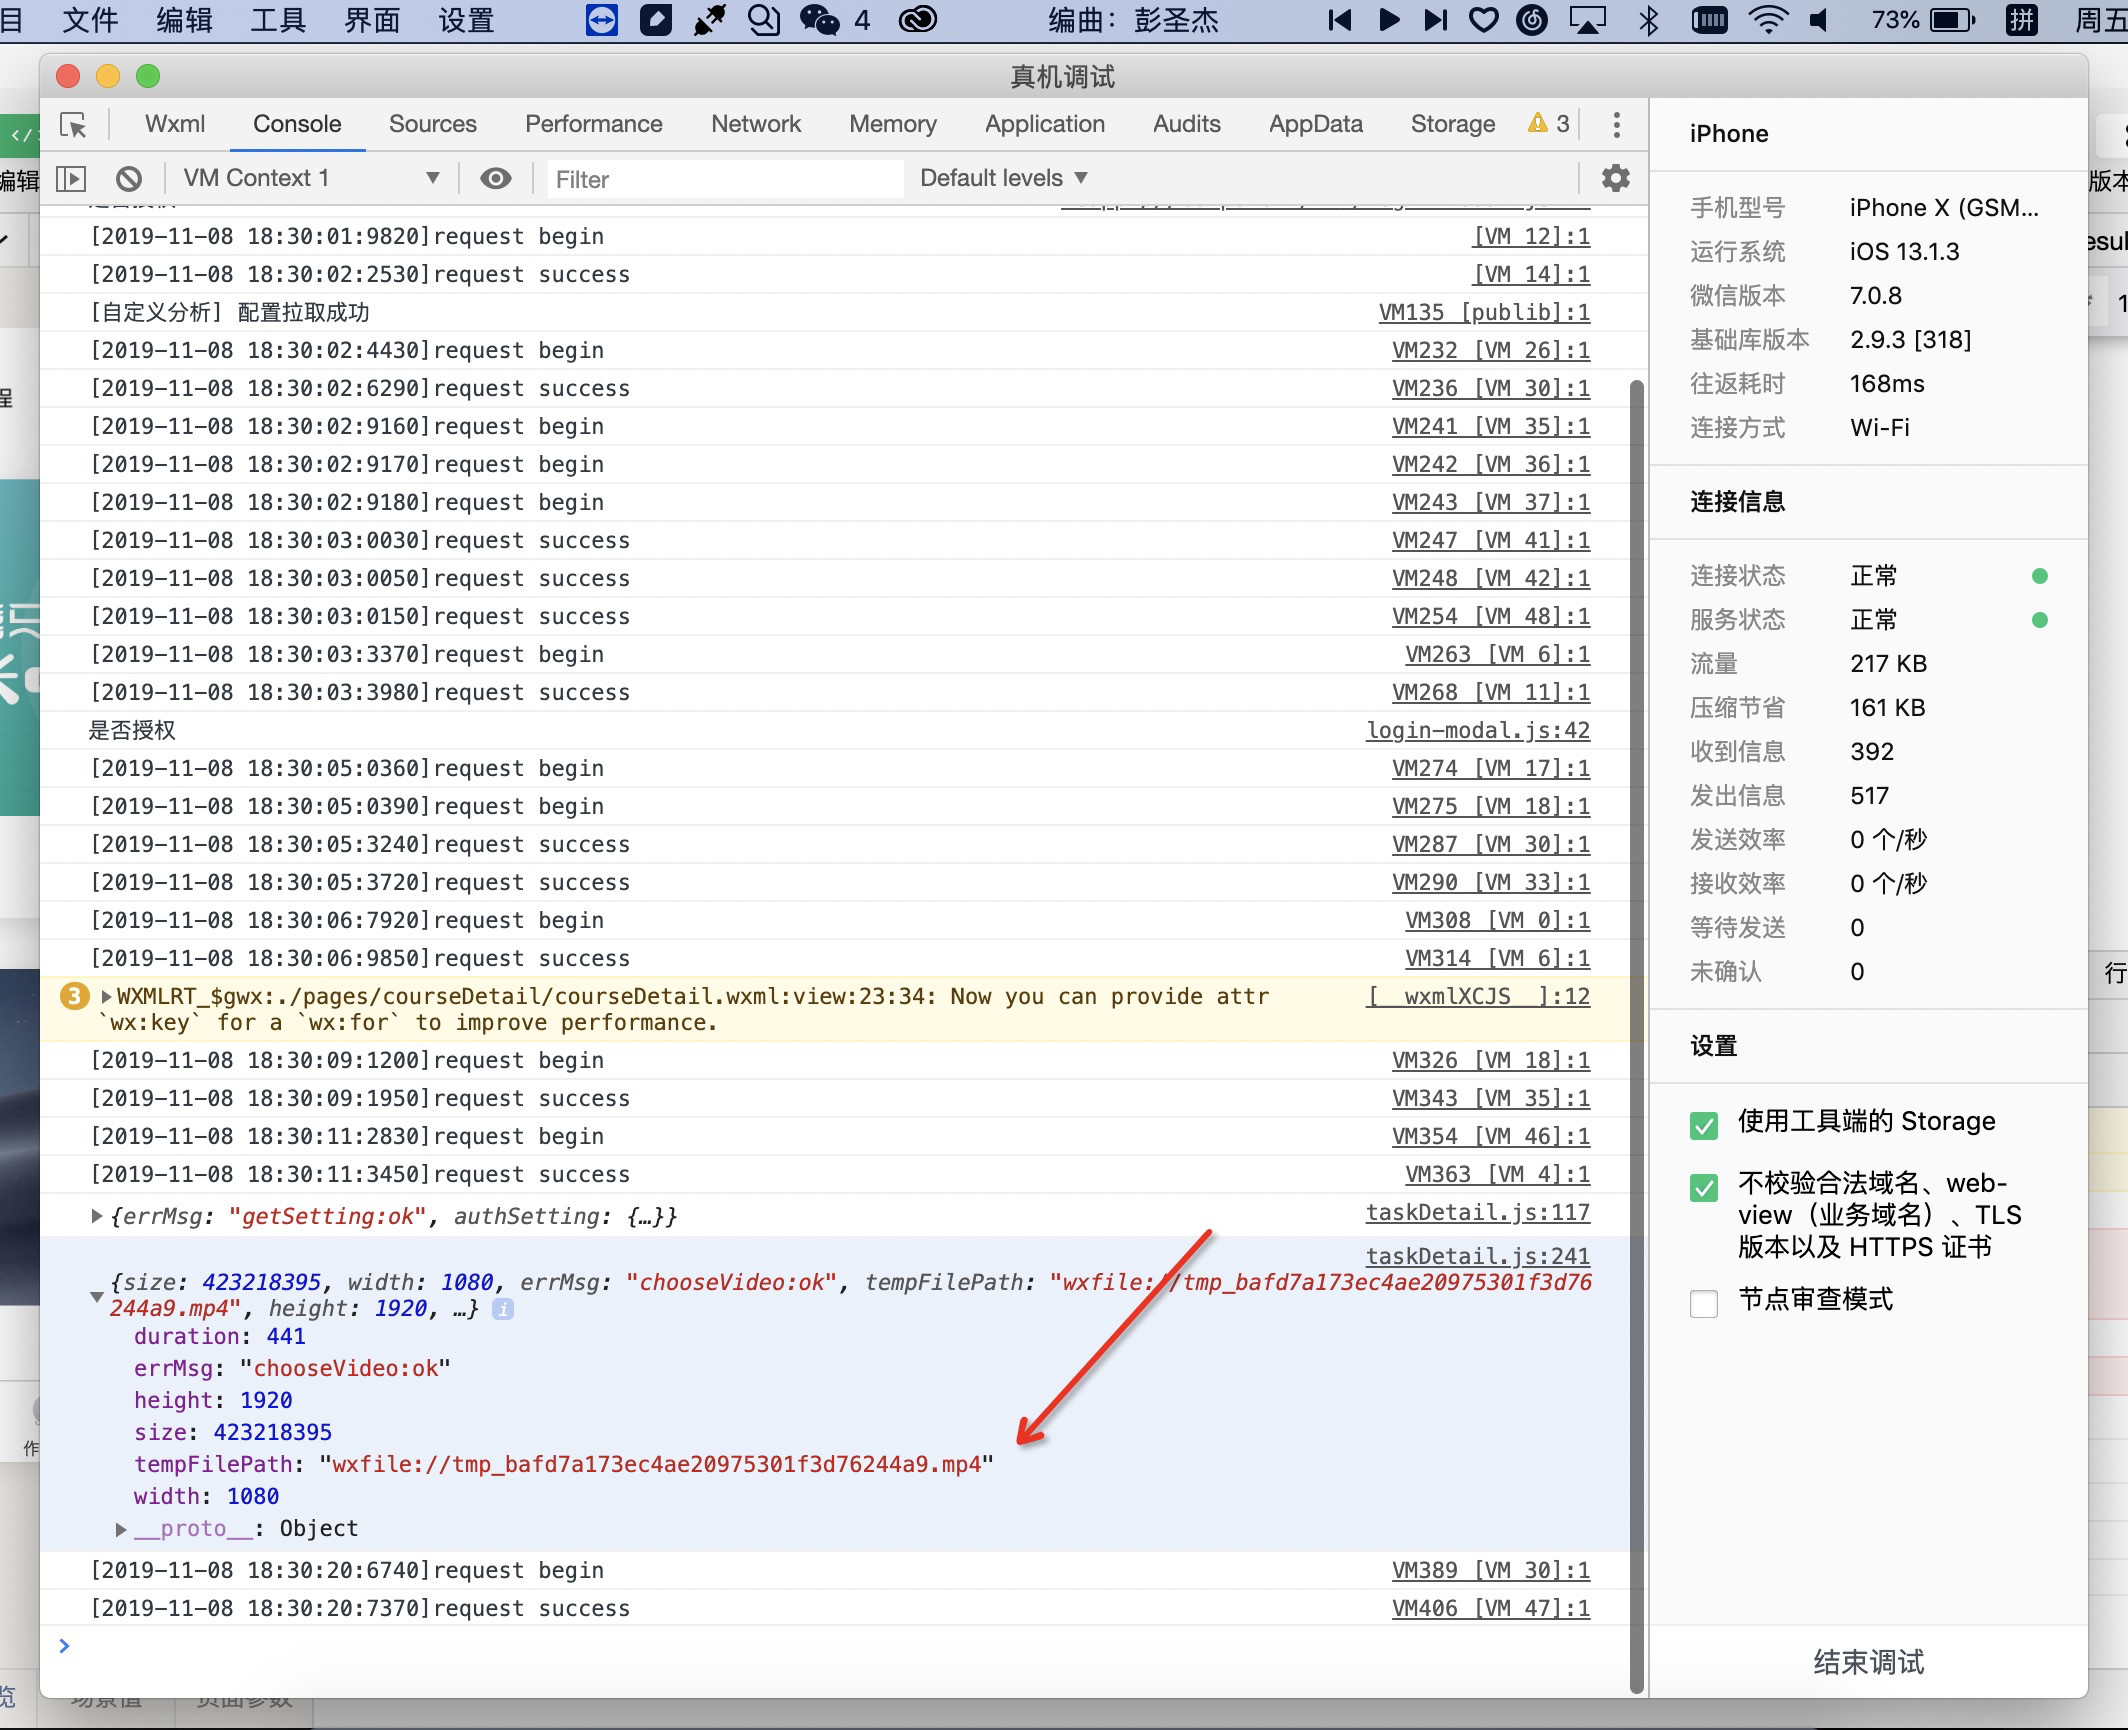Open WeChat icon in the menu bar
Viewport: 2128px width, 1730px height.
point(819,20)
